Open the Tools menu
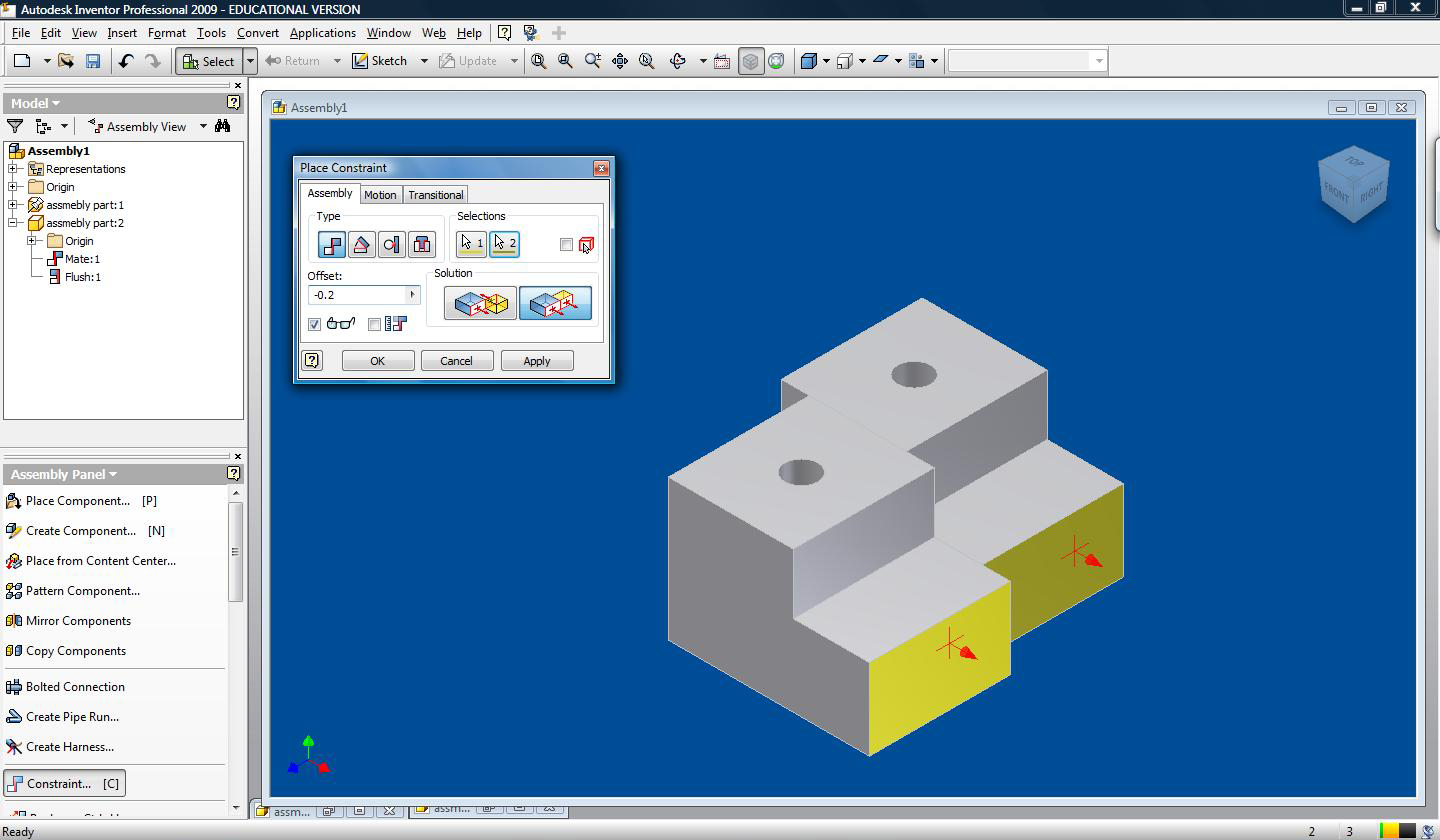Image resolution: width=1440 pixels, height=840 pixels. [x=211, y=33]
